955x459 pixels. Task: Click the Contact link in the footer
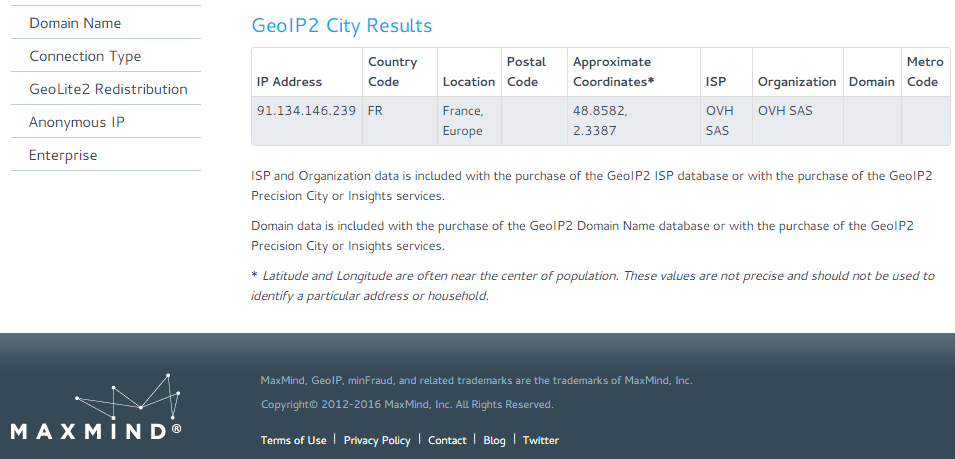[447, 440]
